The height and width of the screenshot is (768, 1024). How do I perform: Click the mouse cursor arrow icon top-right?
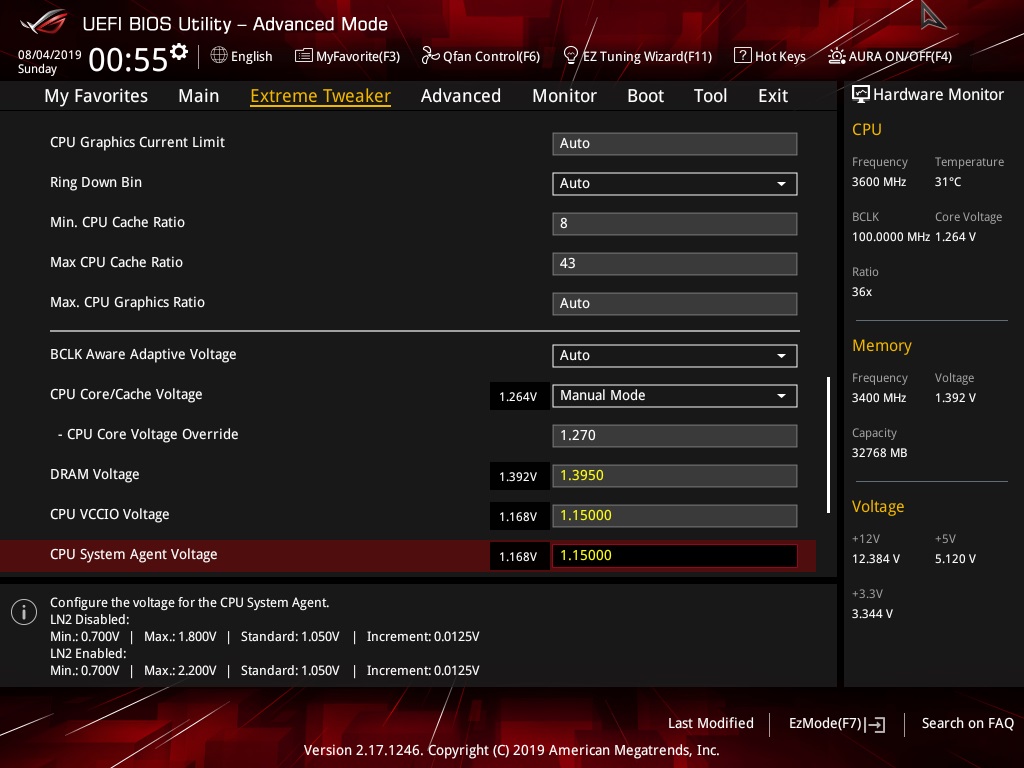(933, 16)
